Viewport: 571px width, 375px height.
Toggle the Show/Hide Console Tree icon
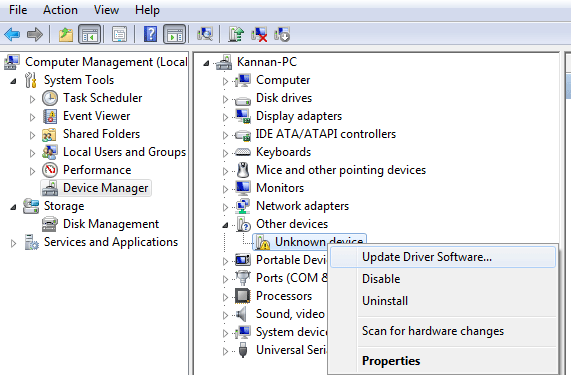click(90, 35)
